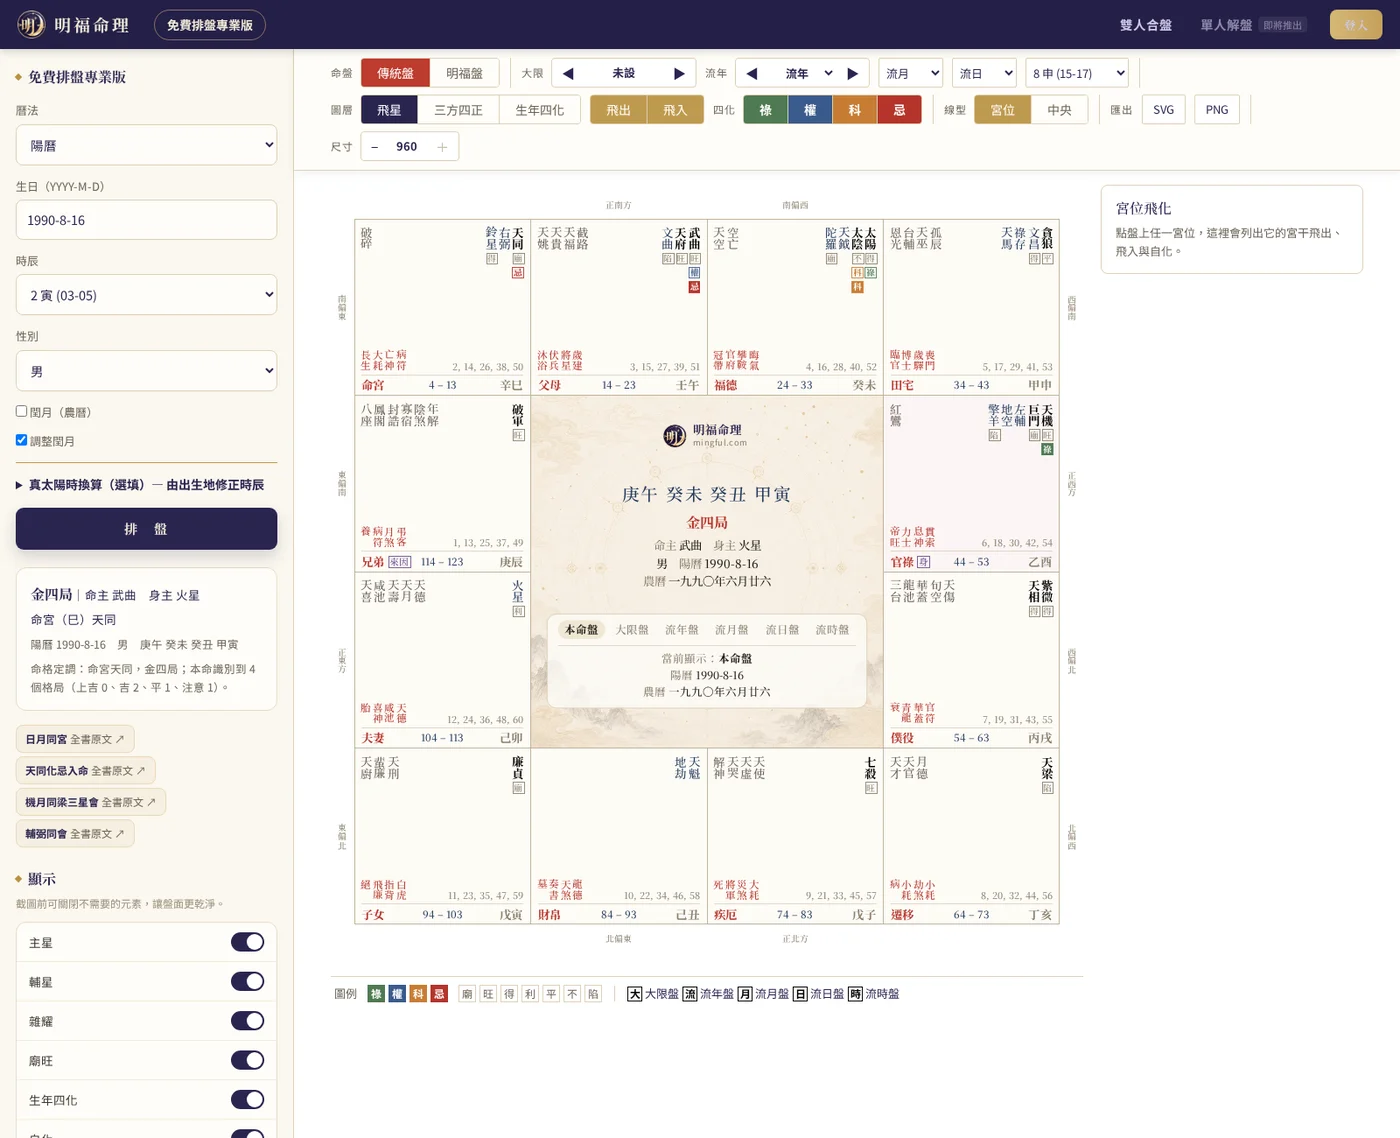
Task: Click the 排盤 submit button
Action: click(x=146, y=529)
